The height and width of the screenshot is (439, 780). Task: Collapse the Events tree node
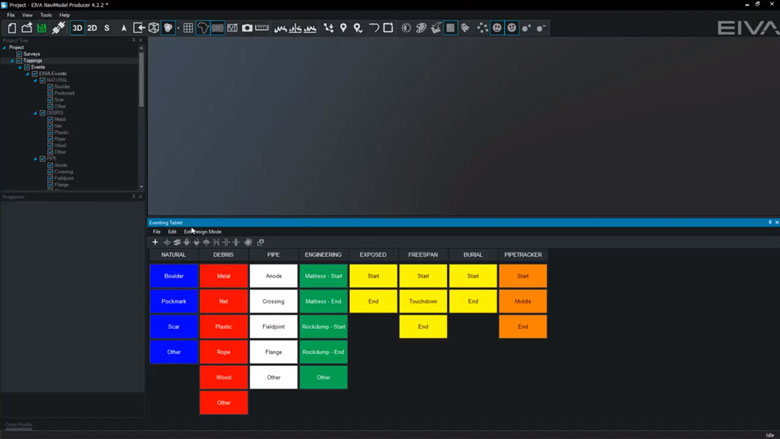(20, 67)
